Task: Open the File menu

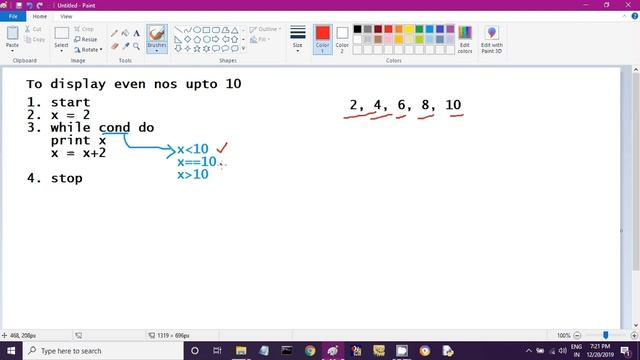Action: pos(13,16)
